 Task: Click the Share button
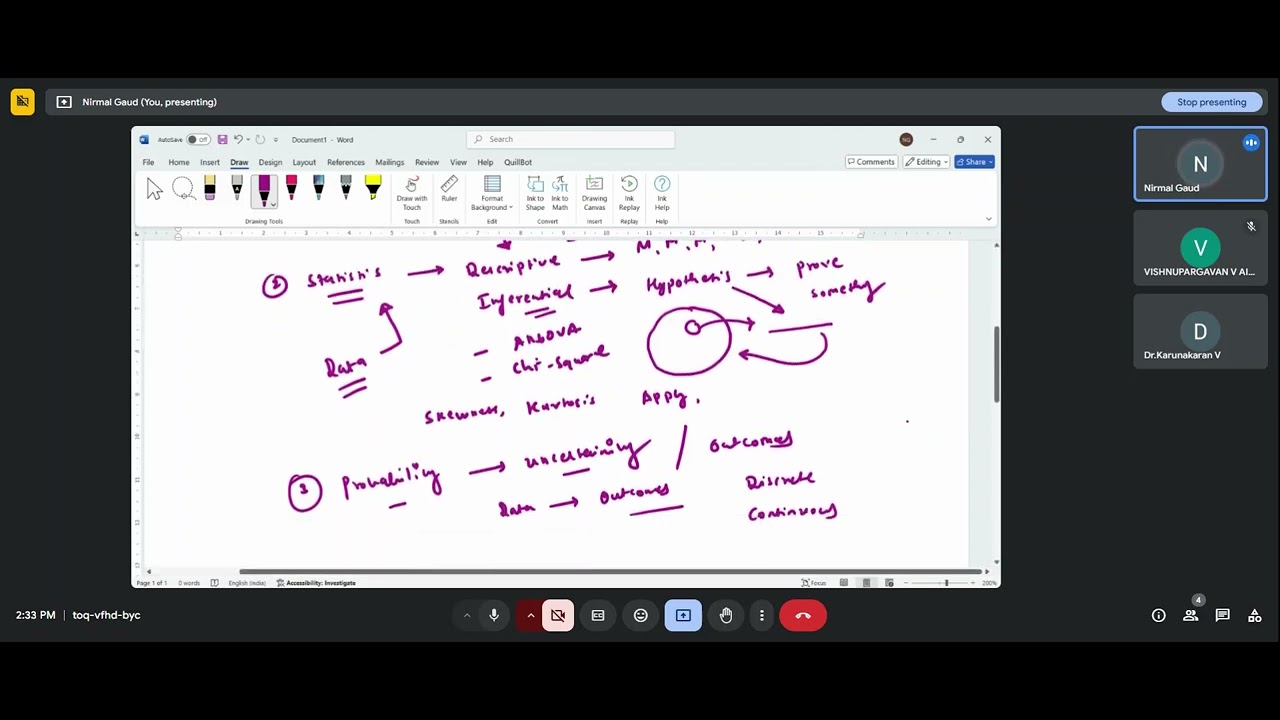974,162
